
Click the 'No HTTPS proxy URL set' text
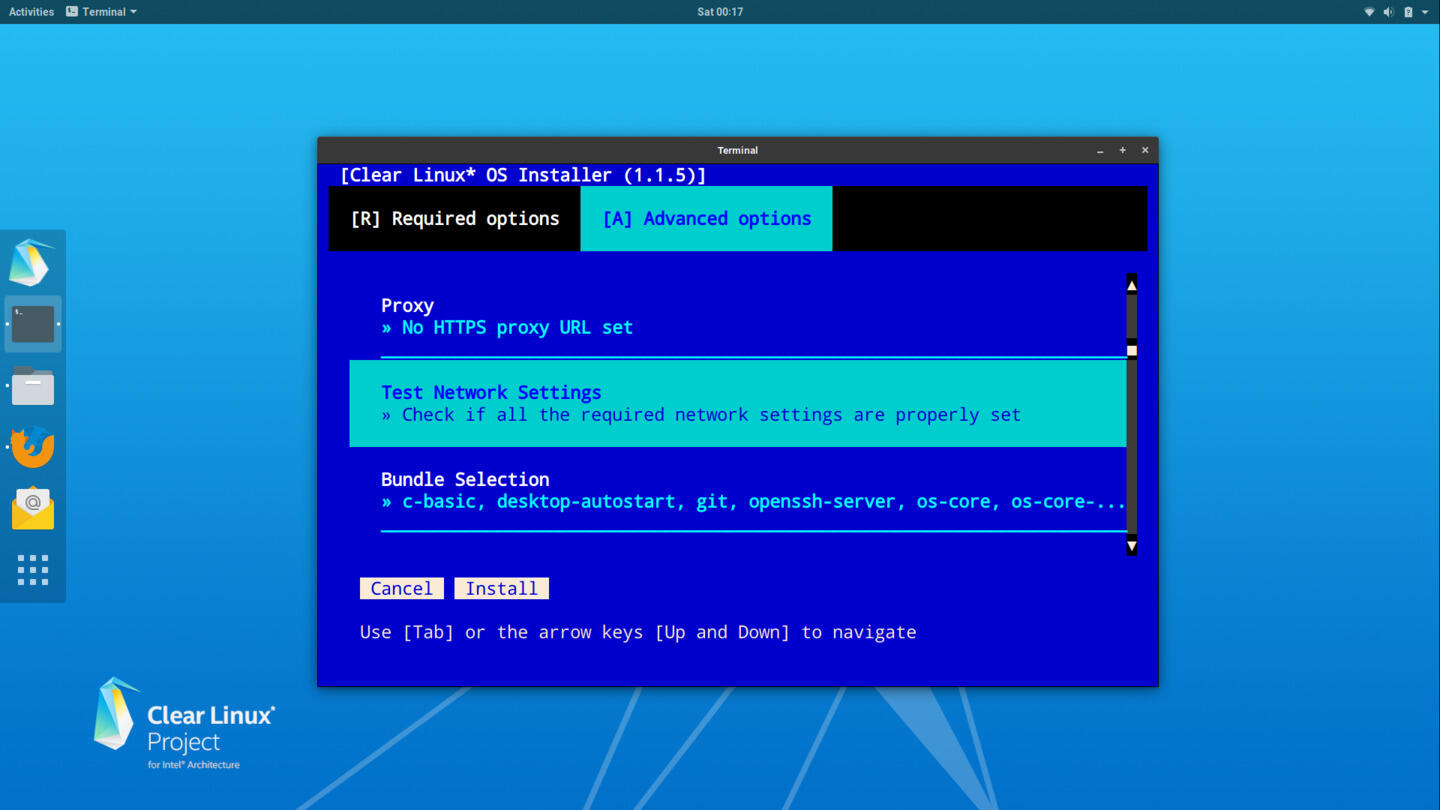coord(517,327)
